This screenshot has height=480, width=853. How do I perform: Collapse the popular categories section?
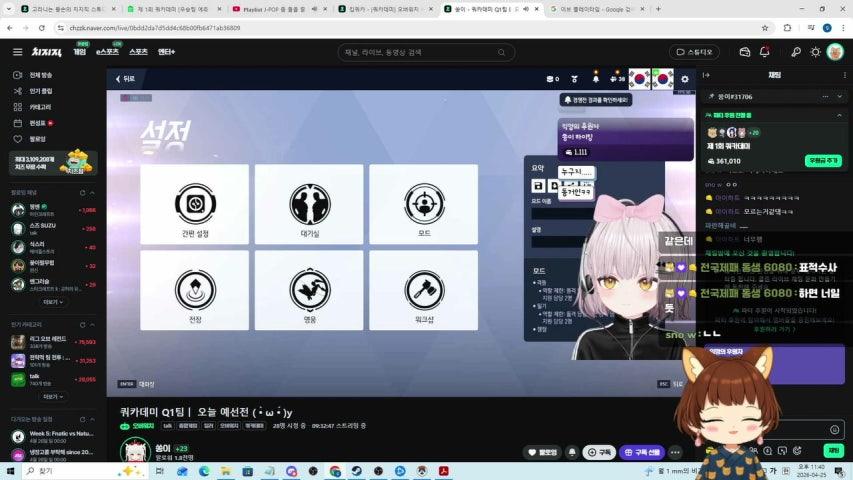(92, 324)
